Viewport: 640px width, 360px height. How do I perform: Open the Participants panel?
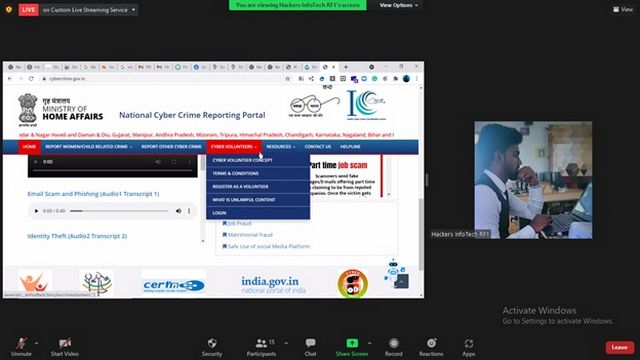click(x=261, y=347)
